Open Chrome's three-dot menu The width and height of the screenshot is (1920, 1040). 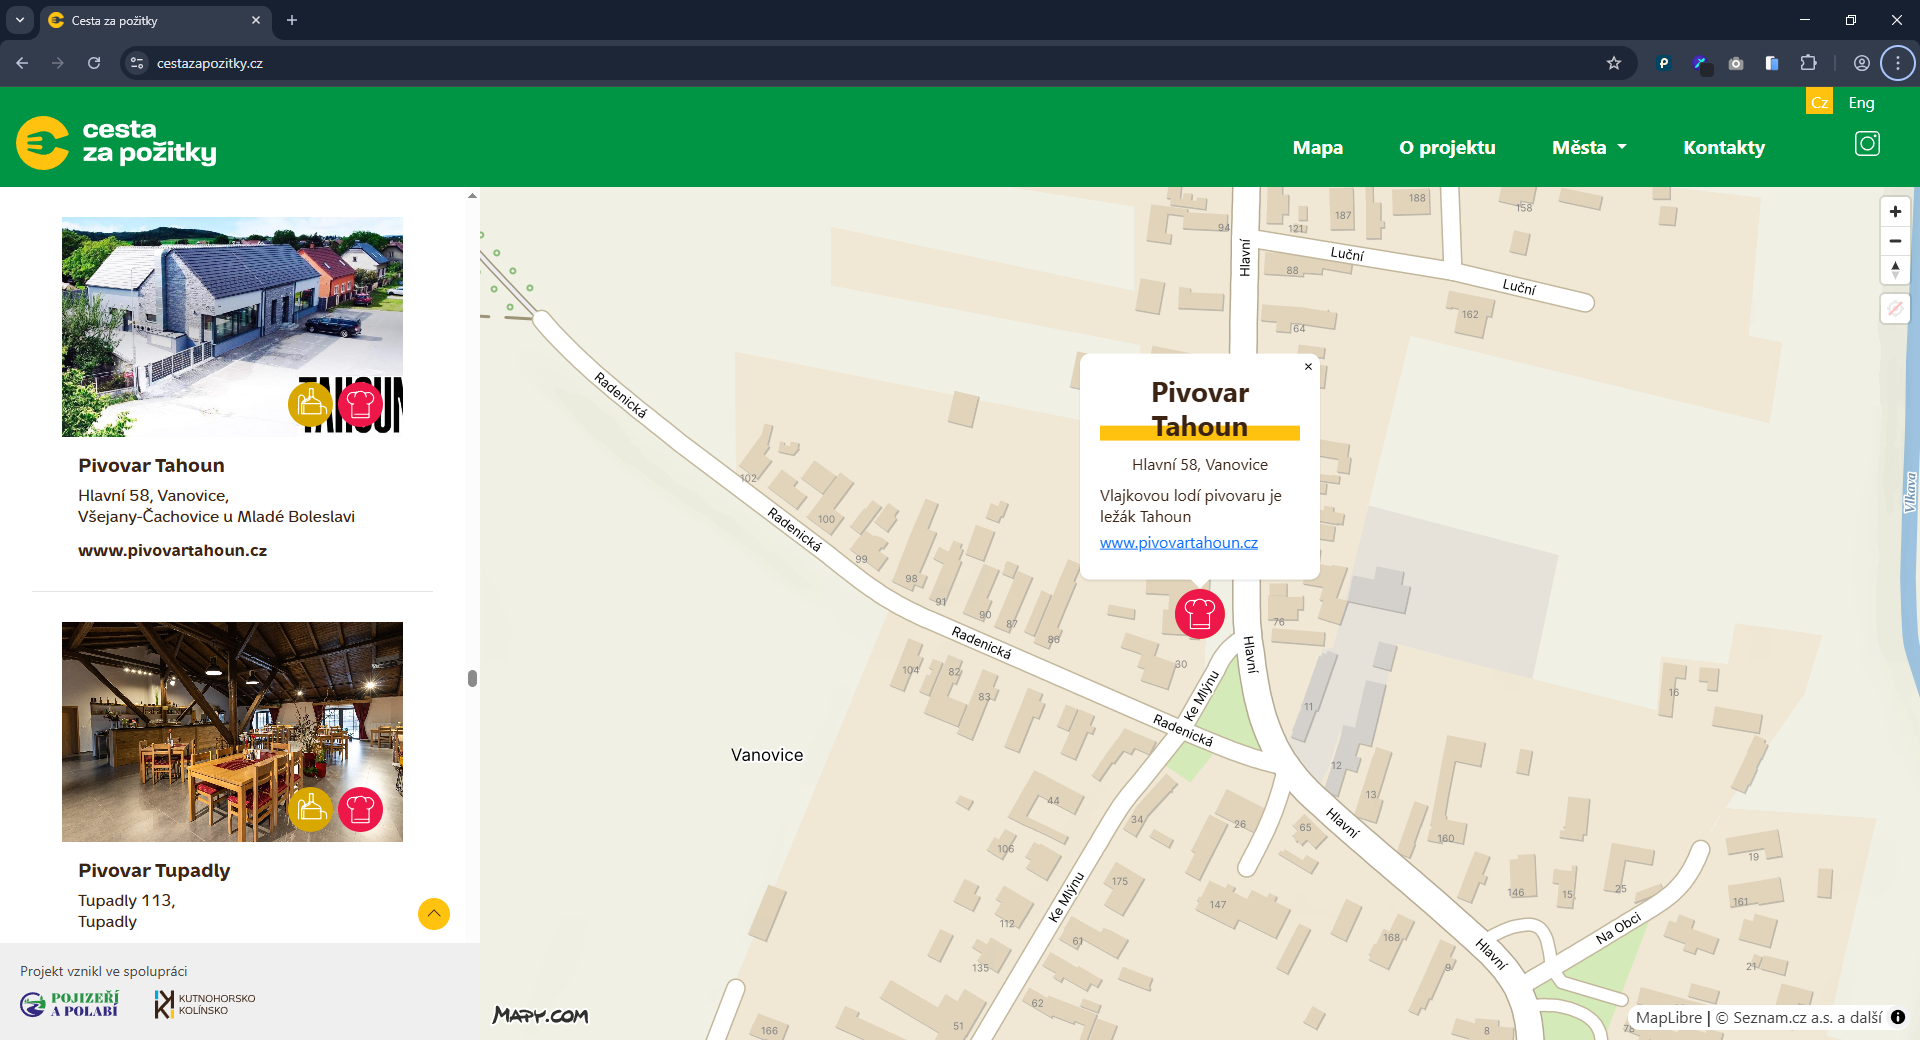click(1897, 63)
